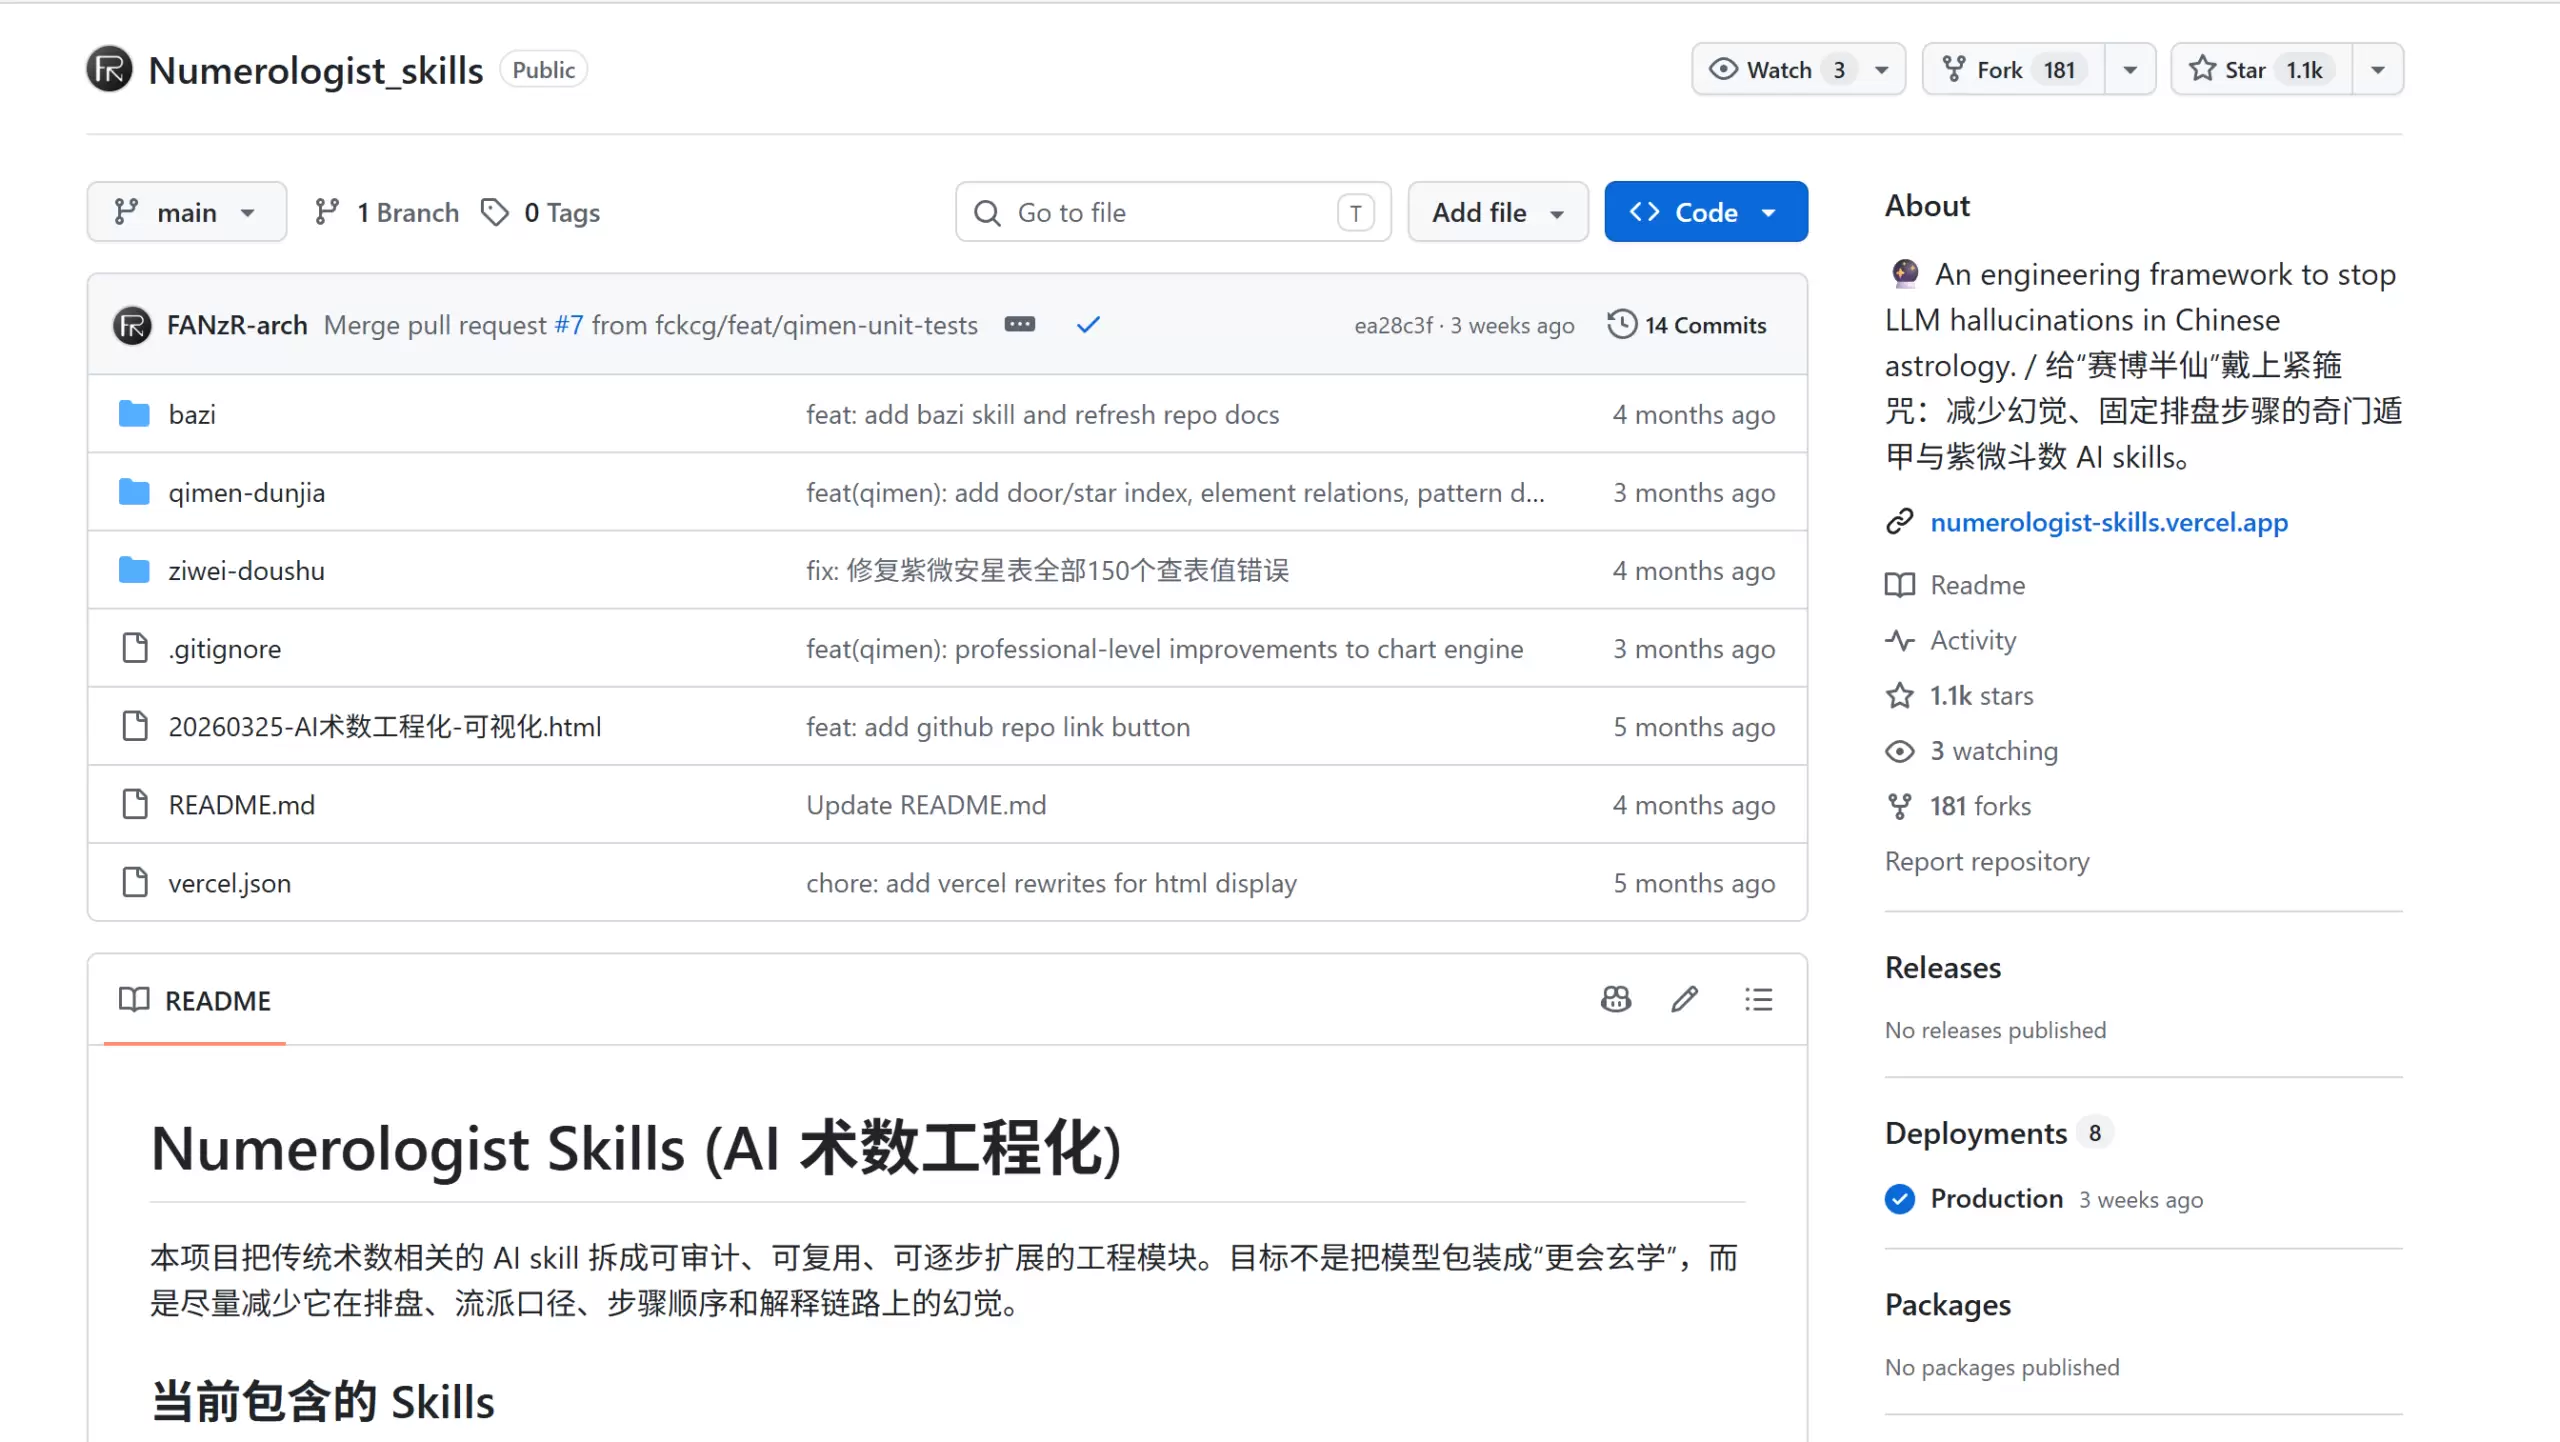This screenshot has width=2560, height=1442.
Task: Open the numerologist-skills.vercel.app link
Action: (x=2109, y=522)
